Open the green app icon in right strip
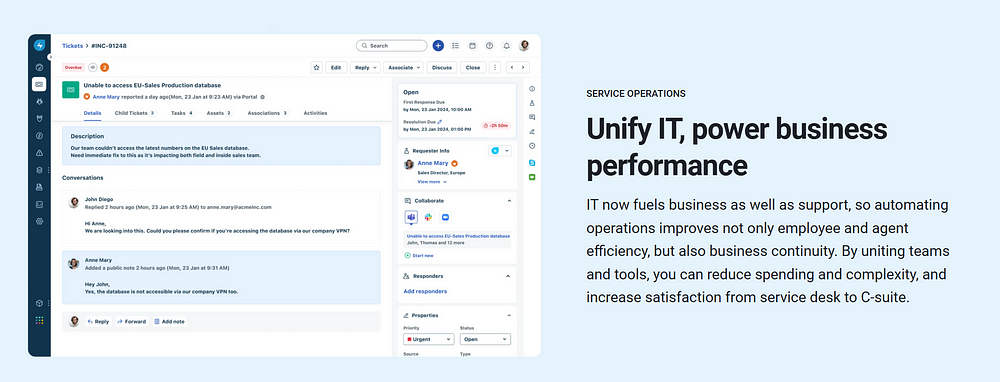 [x=532, y=177]
